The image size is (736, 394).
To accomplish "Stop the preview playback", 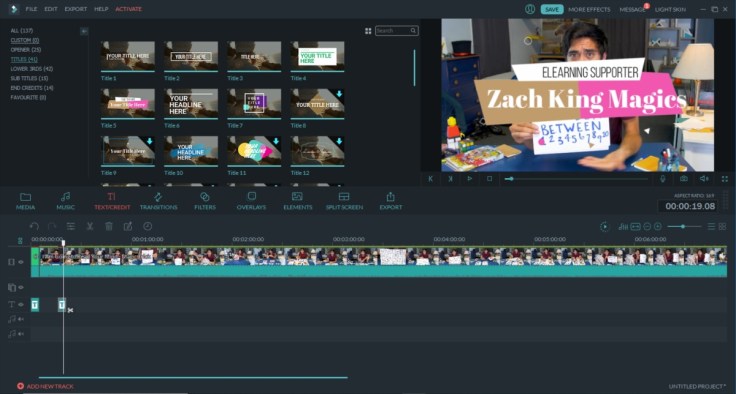I will [489, 178].
